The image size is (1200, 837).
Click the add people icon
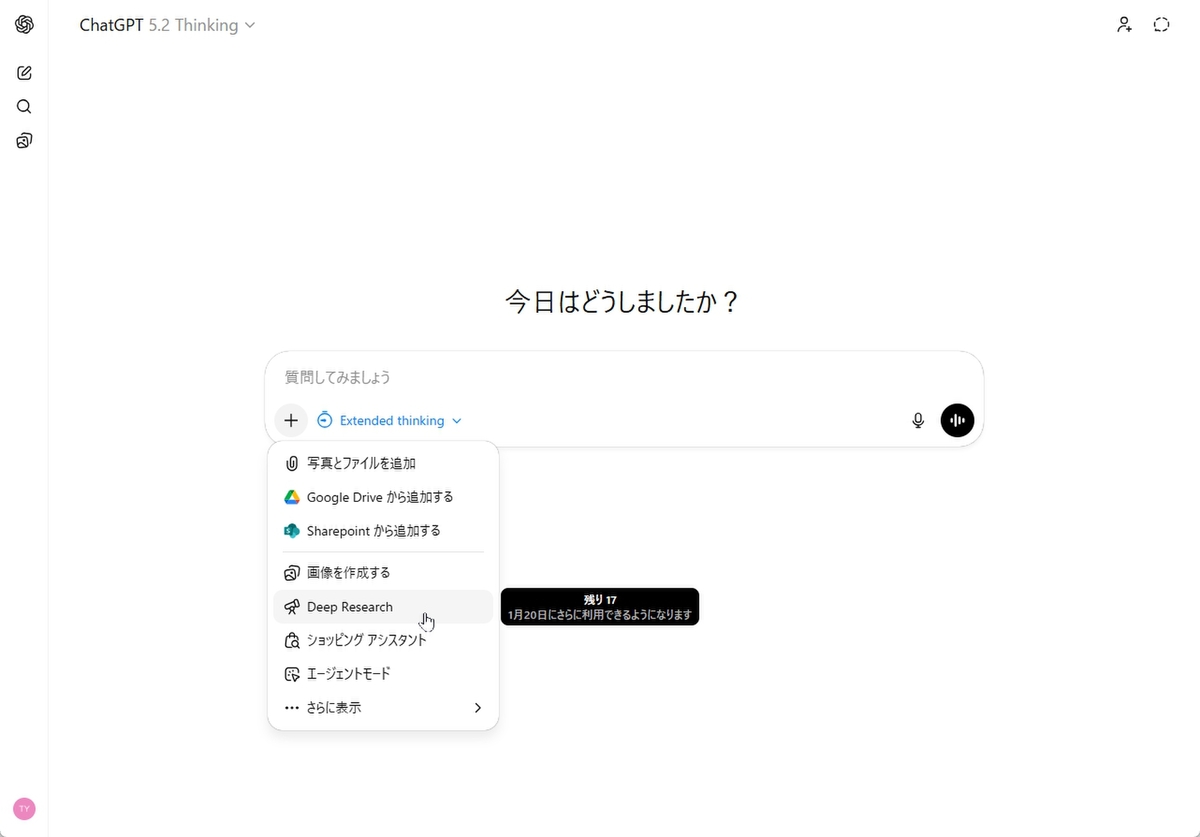[x=1125, y=25]
